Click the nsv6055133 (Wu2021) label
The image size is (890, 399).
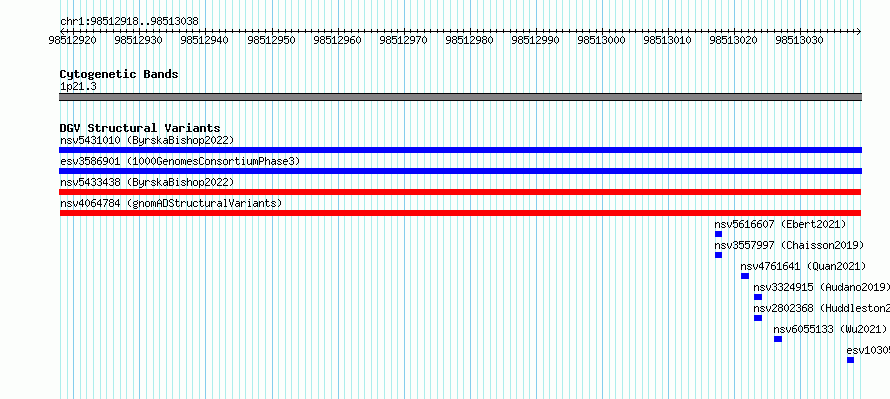[830, 329]
